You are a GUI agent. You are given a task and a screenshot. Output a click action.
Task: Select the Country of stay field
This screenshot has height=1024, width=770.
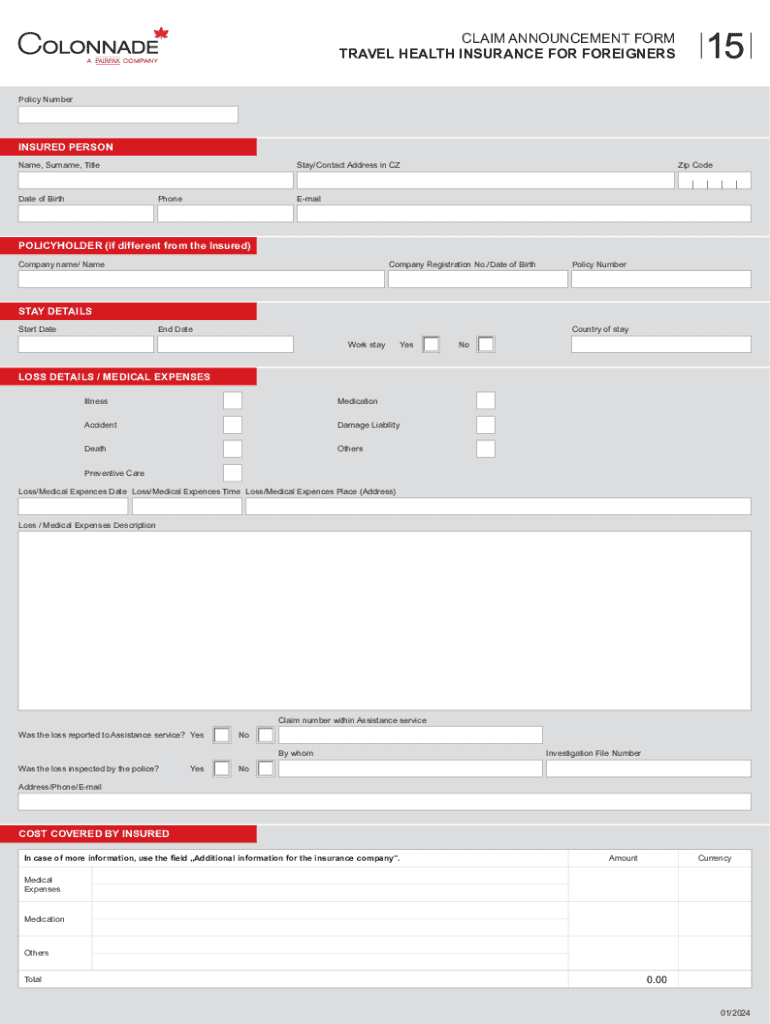pyautogui.click(x=660, y=345)
